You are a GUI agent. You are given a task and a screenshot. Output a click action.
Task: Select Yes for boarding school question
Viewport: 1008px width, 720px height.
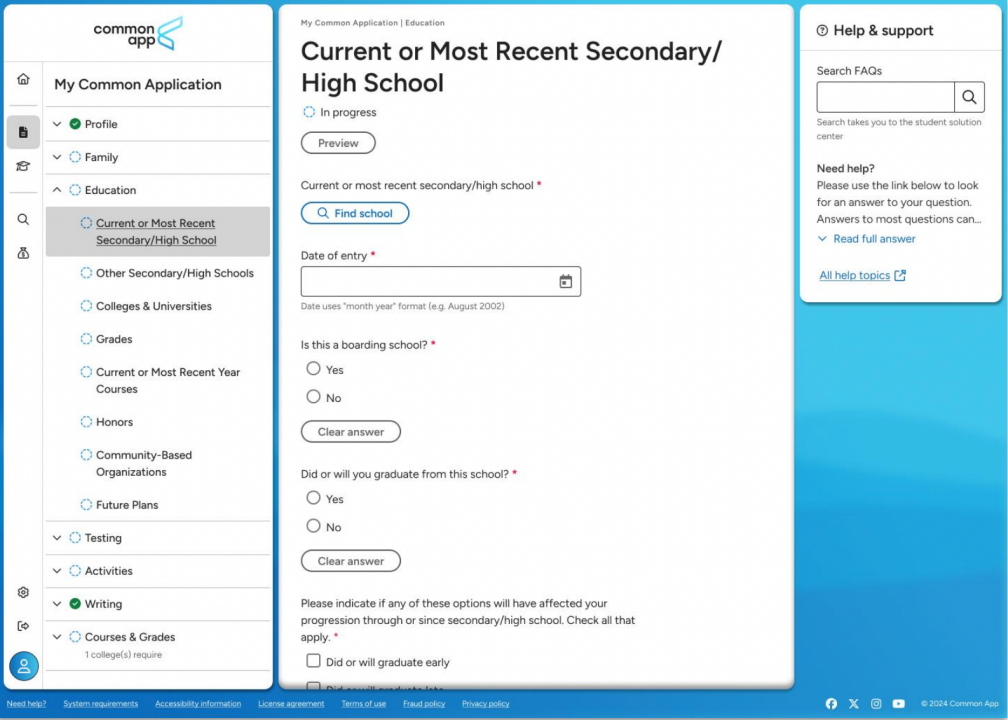313,368
